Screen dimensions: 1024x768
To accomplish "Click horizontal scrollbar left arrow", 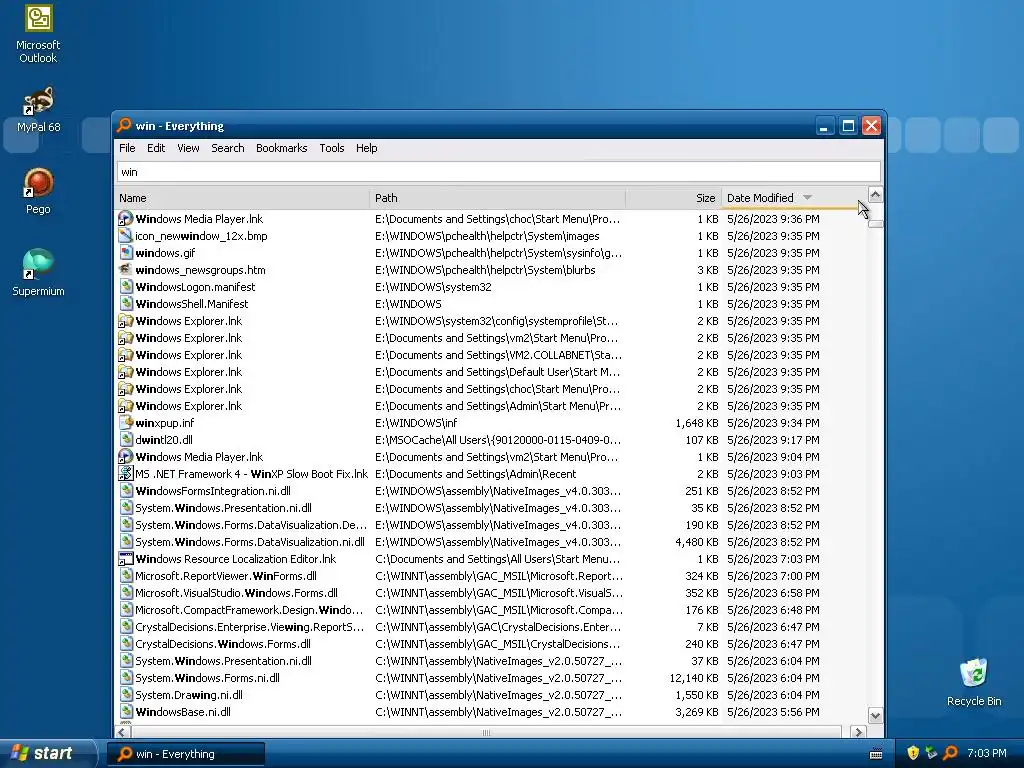I will click(122, 732).
